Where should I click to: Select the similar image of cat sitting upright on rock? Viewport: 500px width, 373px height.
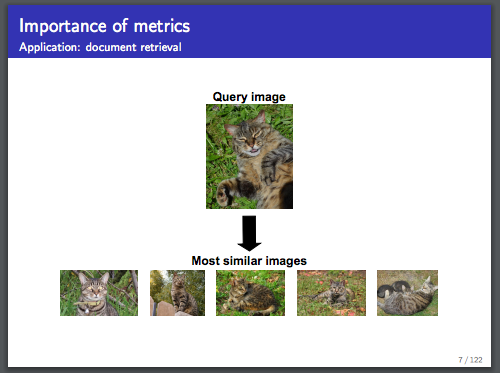(x=177, y=293)
